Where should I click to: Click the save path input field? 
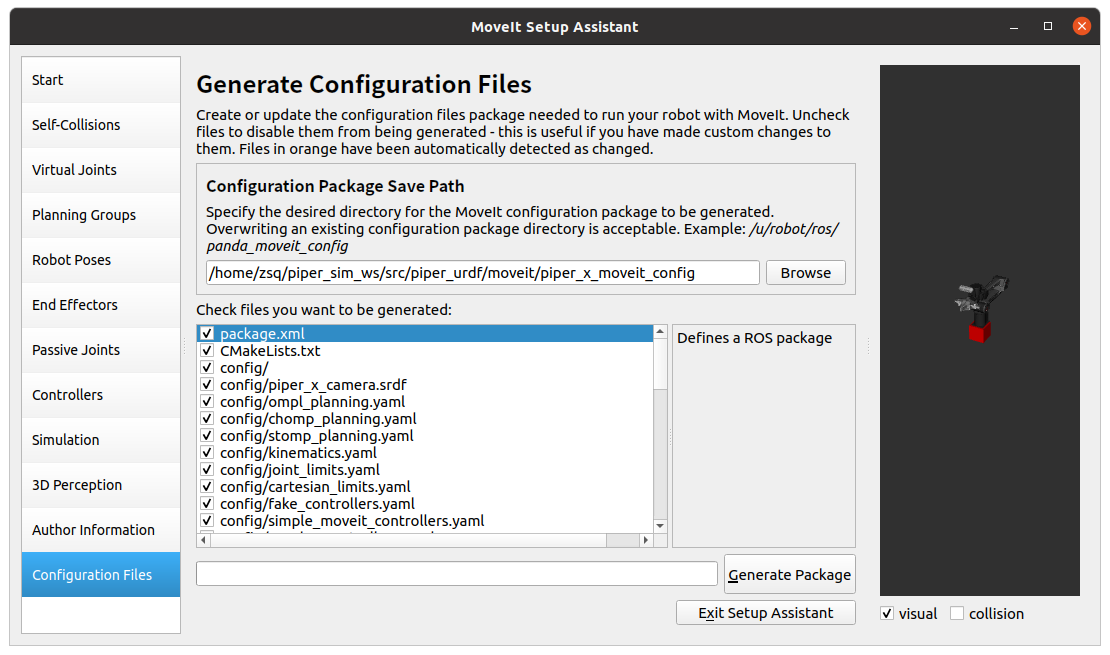[x=483, y=273]
